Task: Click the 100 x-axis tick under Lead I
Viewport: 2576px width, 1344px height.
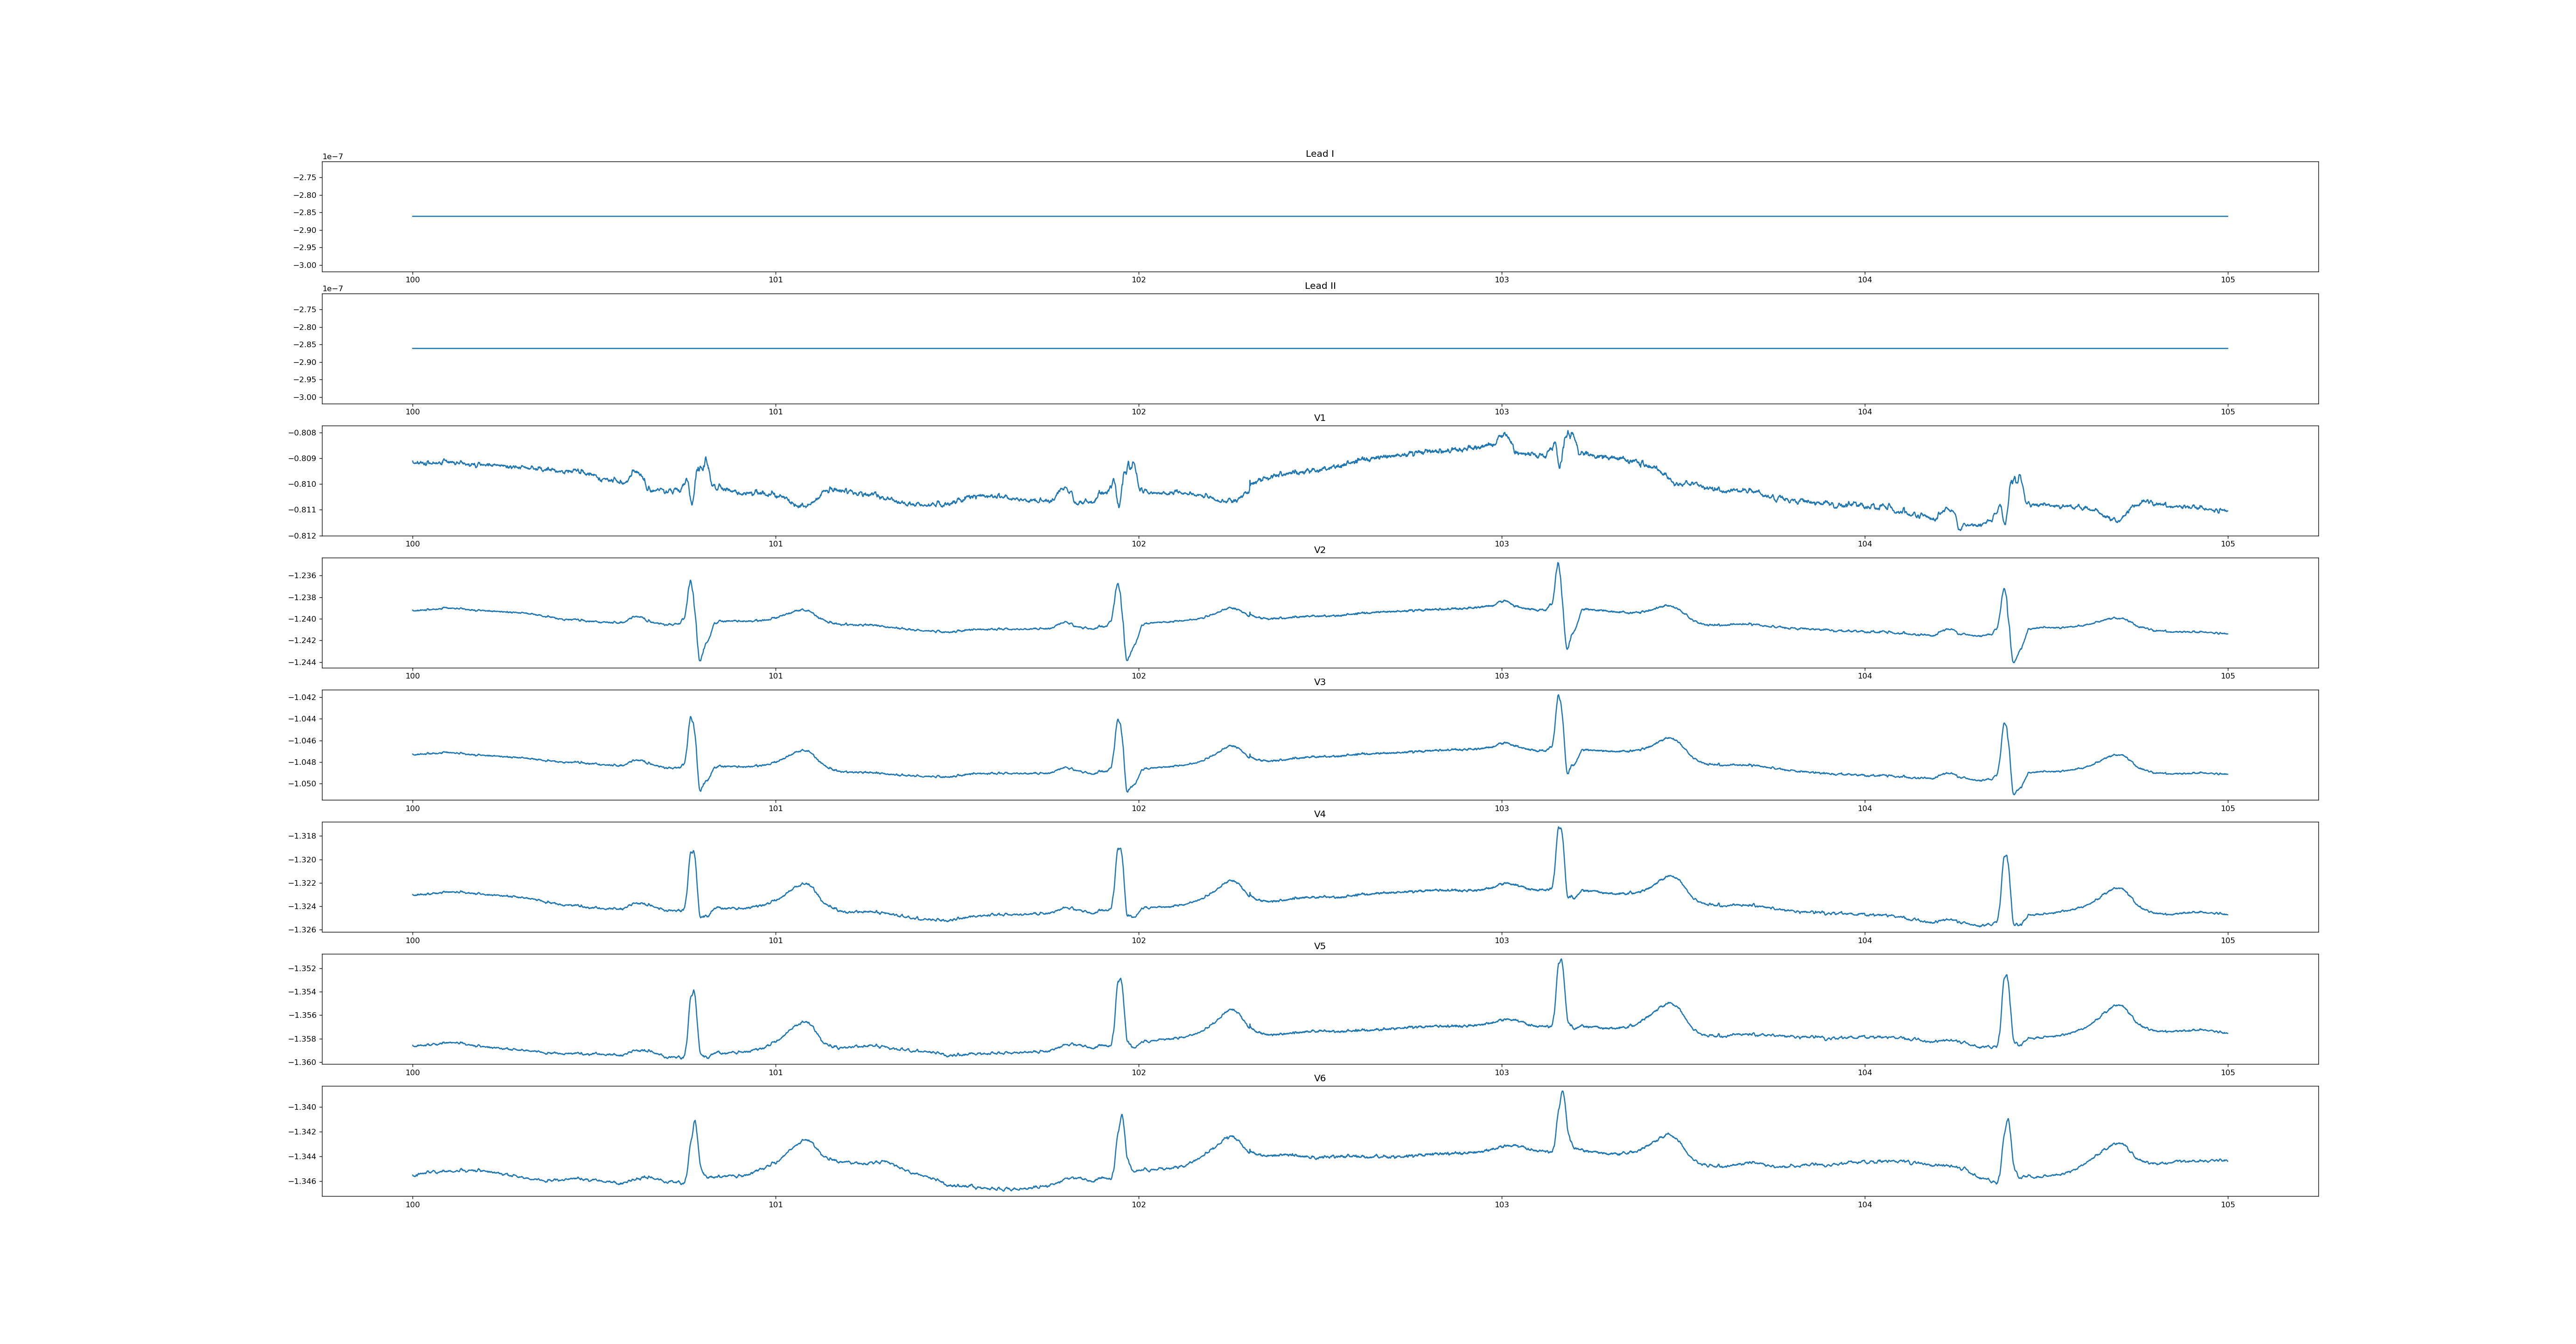Action: [412, 280]
